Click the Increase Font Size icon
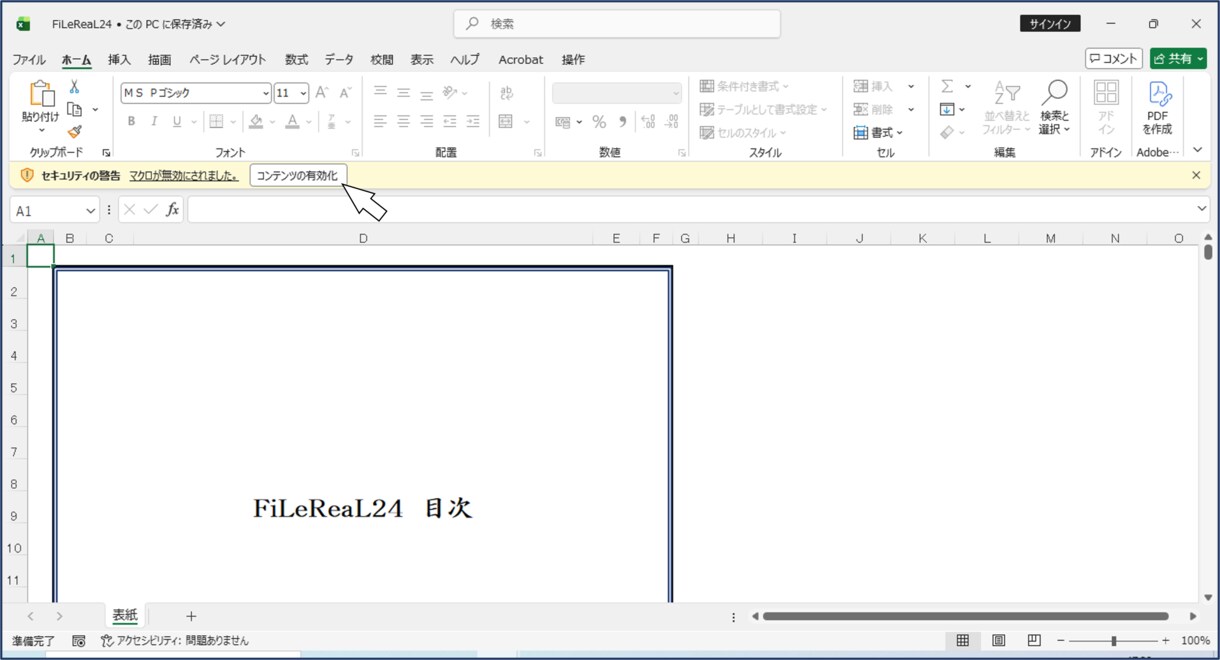Screen dimensions: 1220x660 (322, 93)
